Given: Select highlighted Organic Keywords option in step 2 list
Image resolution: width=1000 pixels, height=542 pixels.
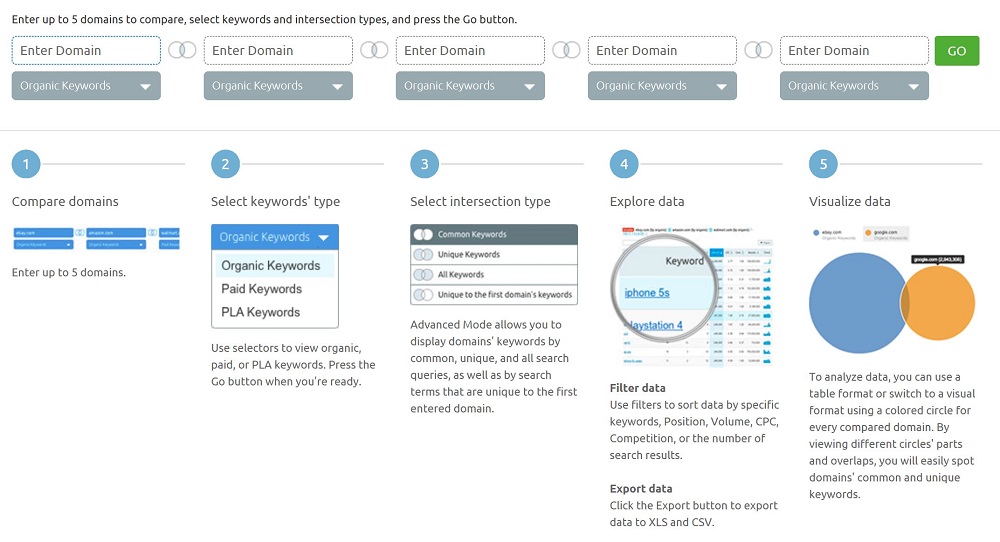Looking at the screenshot, I should 274,265.
